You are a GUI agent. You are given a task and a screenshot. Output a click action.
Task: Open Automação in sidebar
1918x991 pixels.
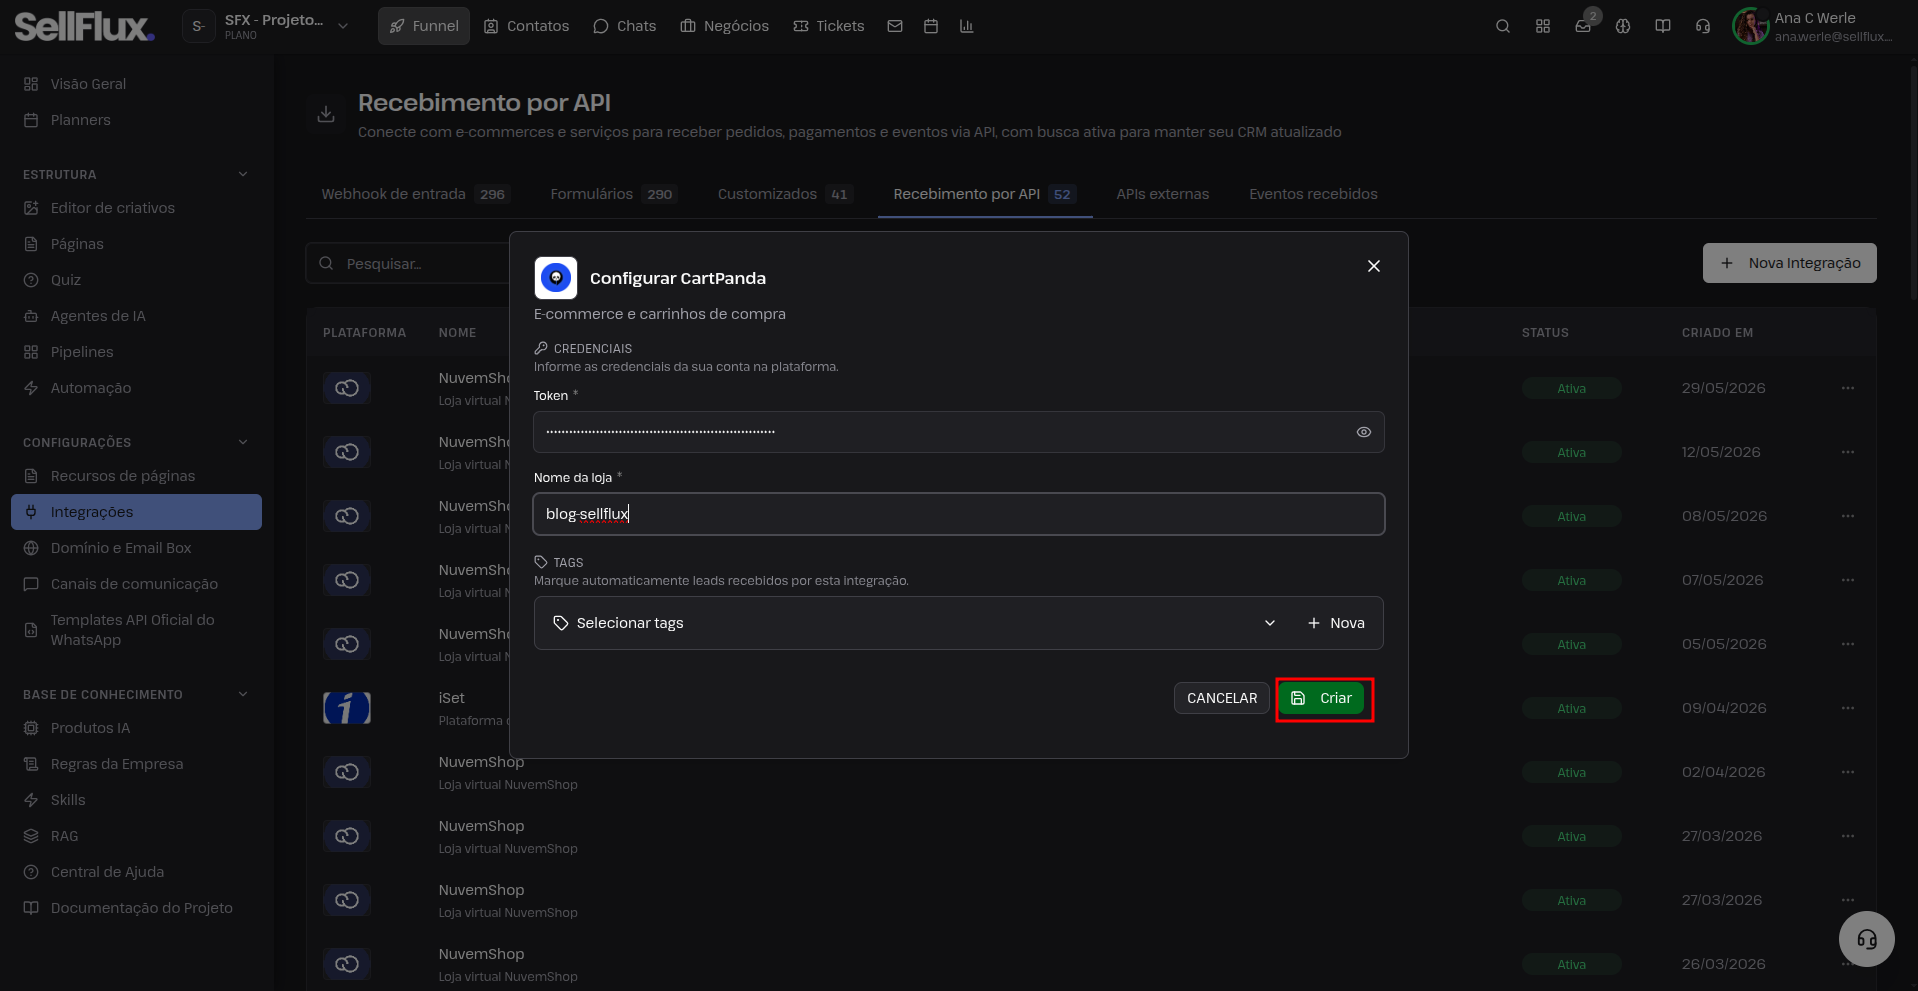tap(136, 388)
